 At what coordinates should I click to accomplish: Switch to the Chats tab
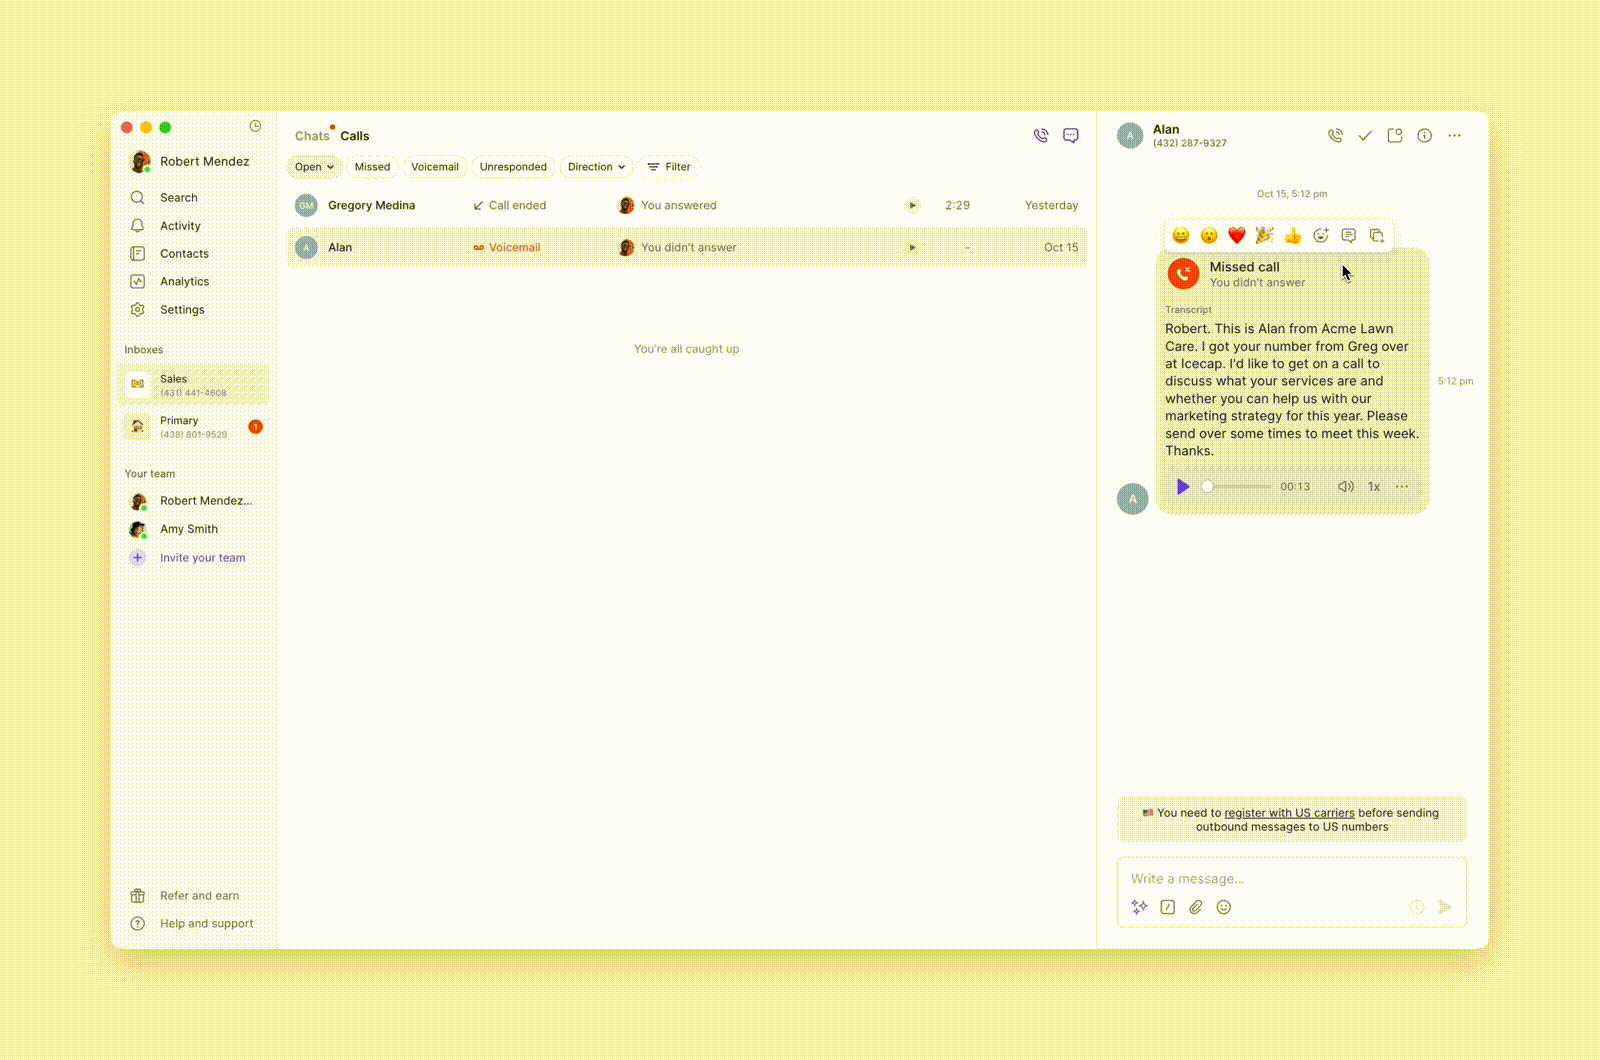(312, 136)
